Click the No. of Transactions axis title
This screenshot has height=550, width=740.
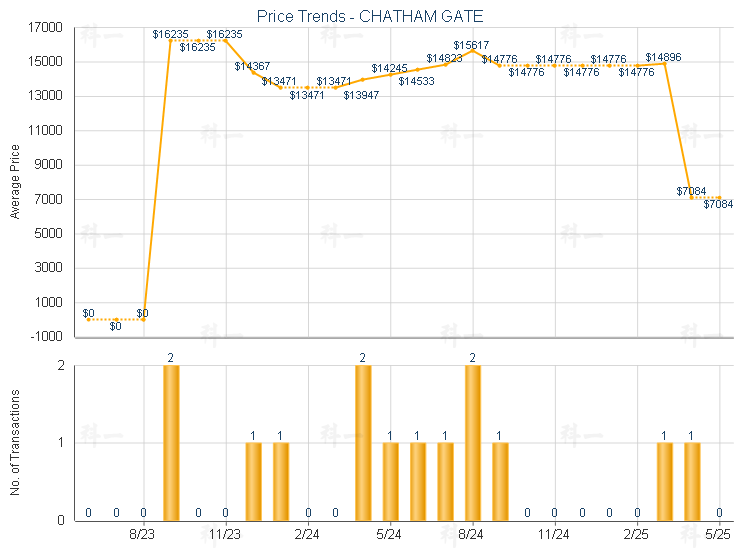coord(14,443)
